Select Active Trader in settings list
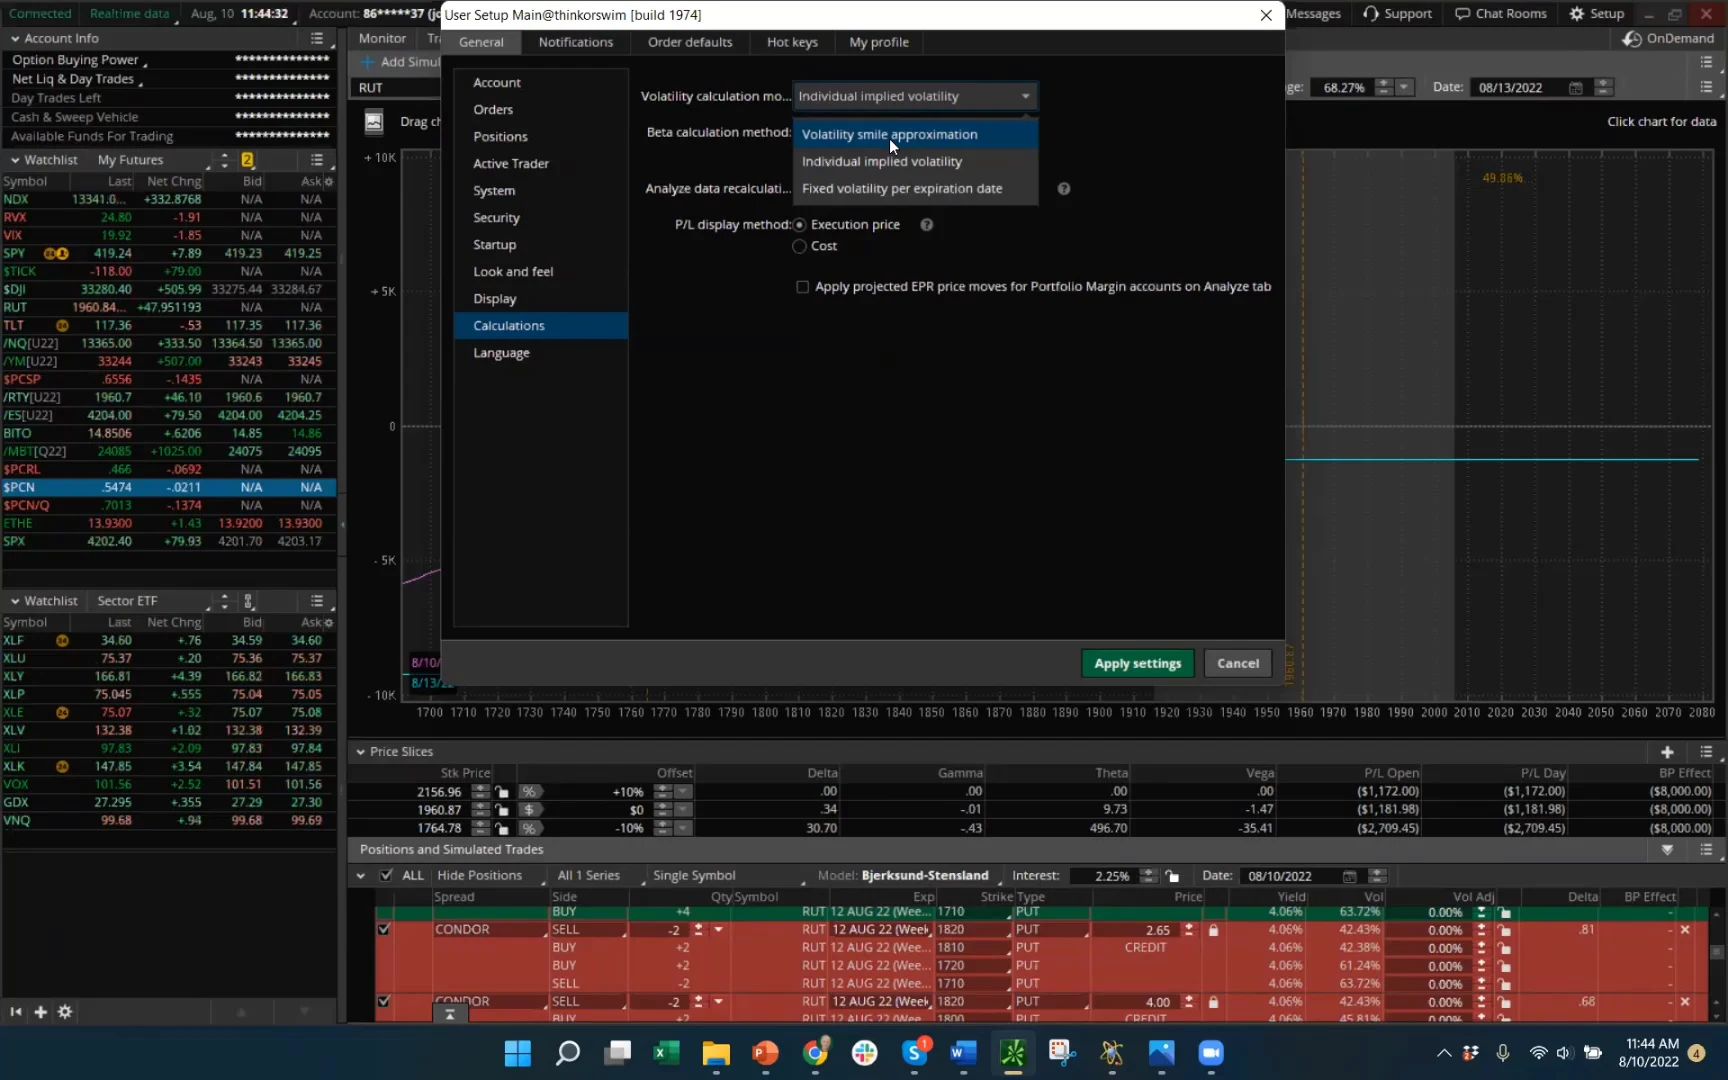The height and width of the screenshot is (1080, 1728). 541,164
